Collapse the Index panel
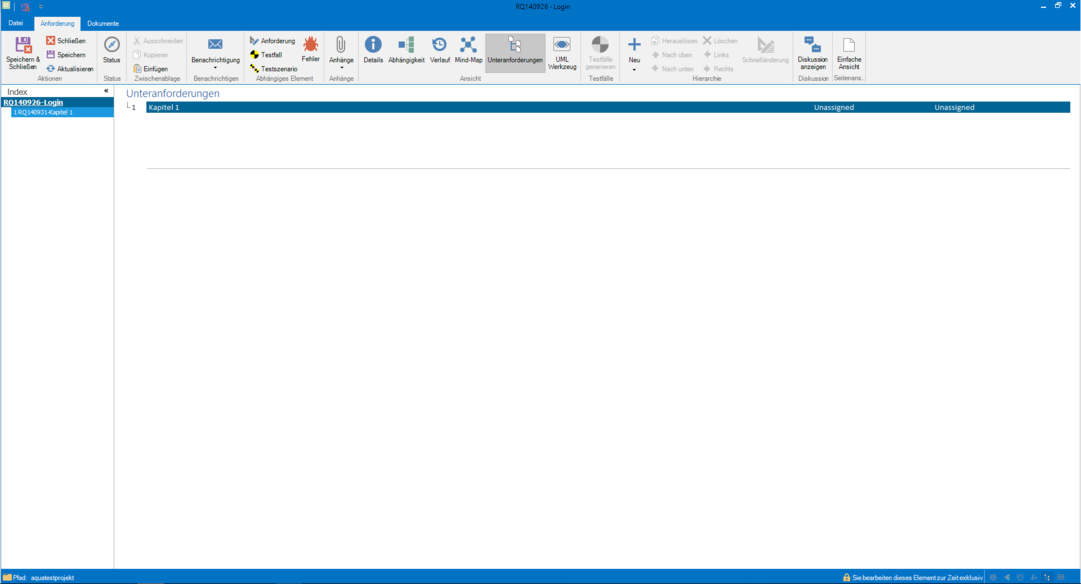 point(106,91)
